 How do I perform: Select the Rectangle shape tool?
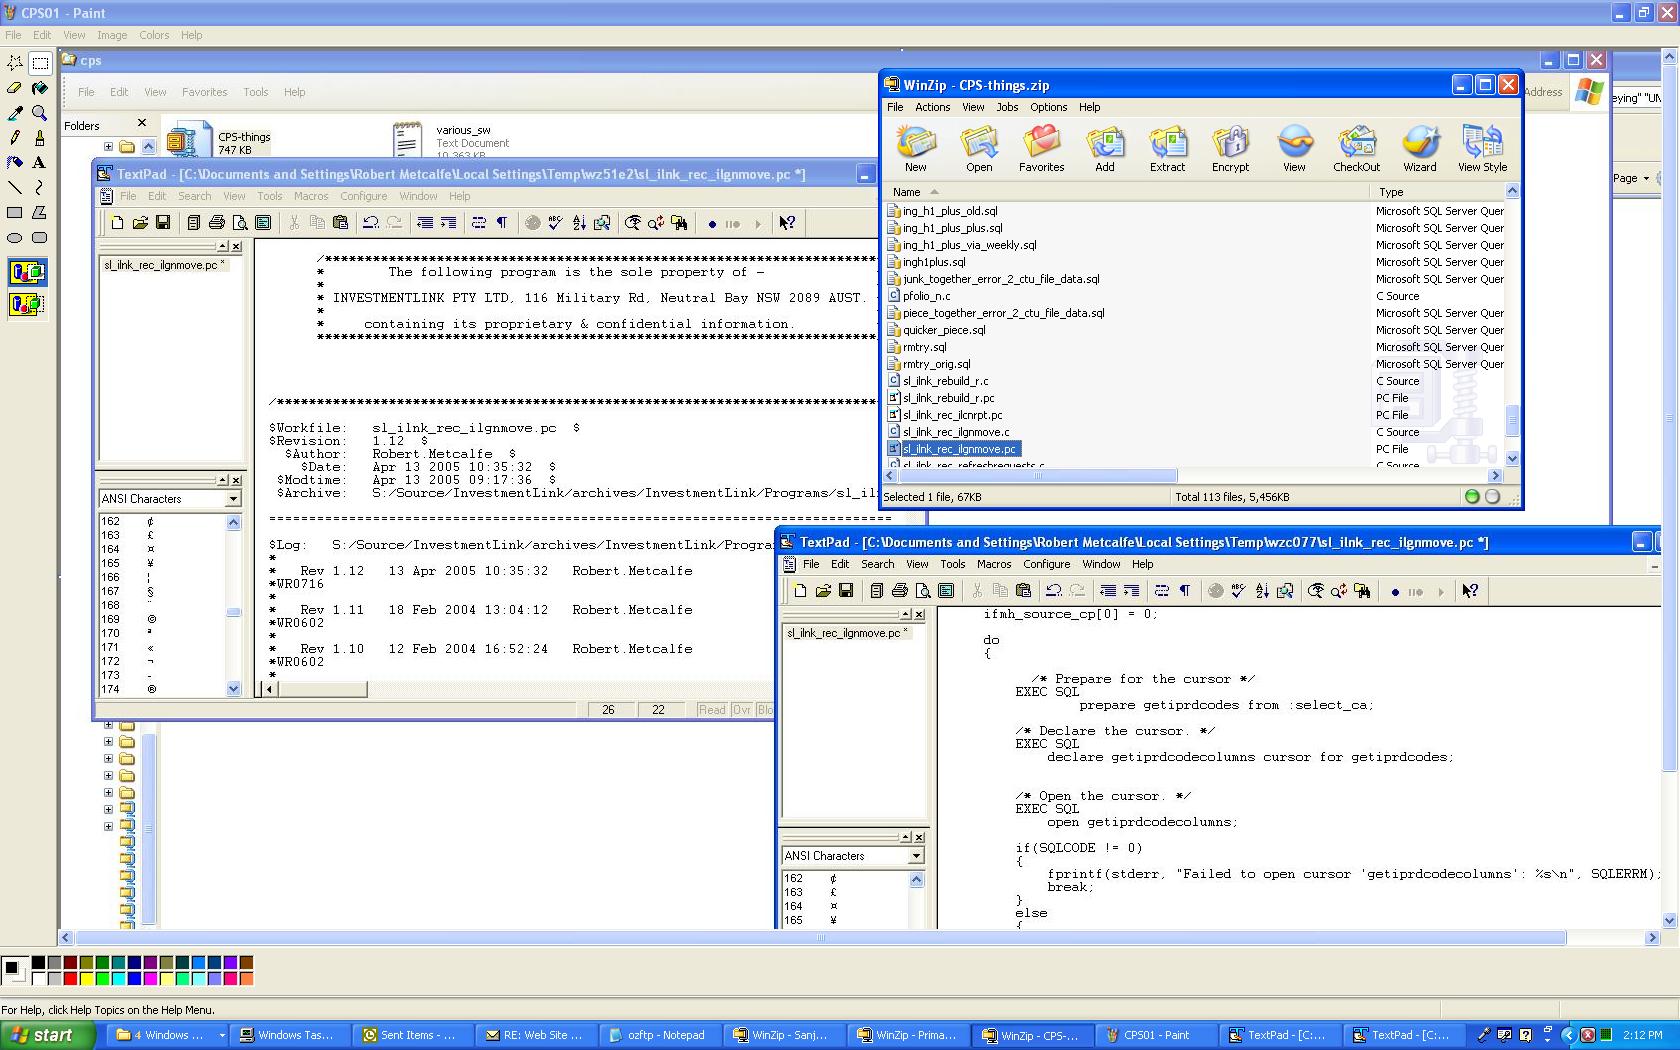coord(15,212)
